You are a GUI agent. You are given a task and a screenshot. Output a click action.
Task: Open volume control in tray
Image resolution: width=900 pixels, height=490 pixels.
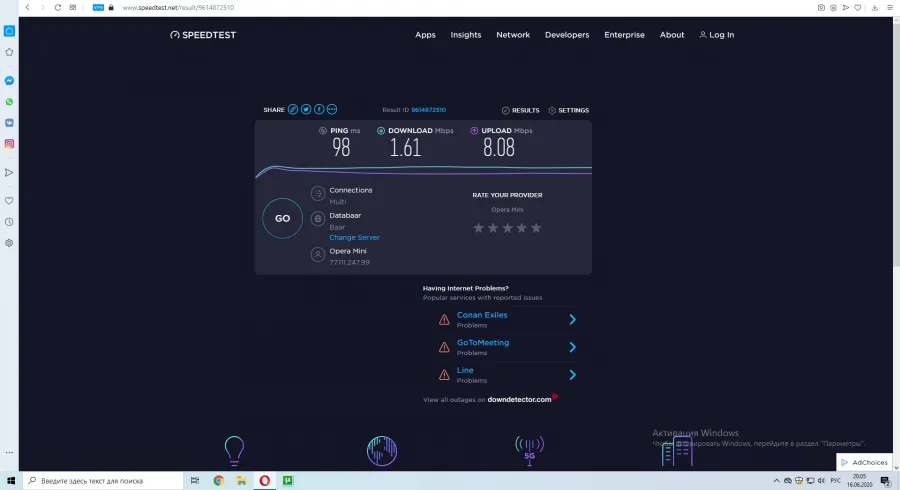click(x=821, y=481)
